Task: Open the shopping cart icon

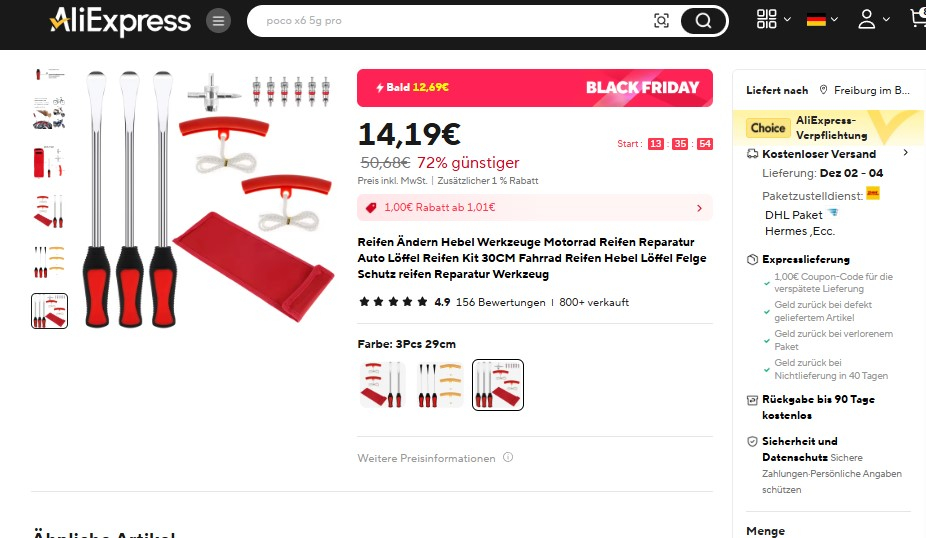Action: click(918, 18)
